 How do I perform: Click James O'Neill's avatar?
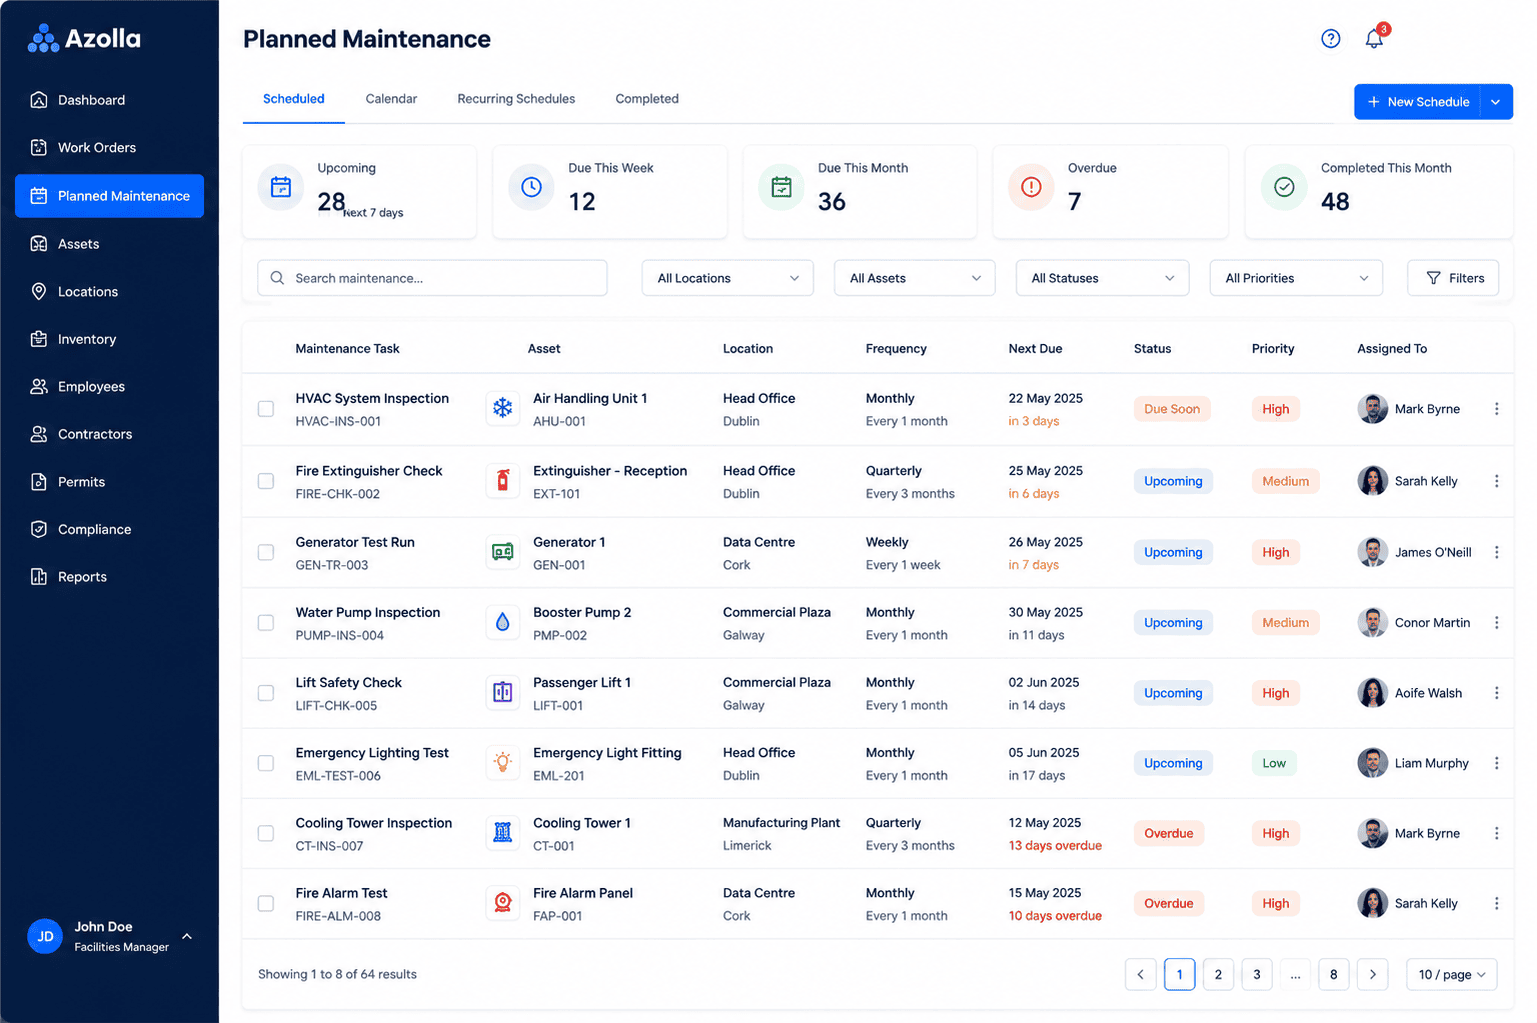click(x=1372, y=552)
